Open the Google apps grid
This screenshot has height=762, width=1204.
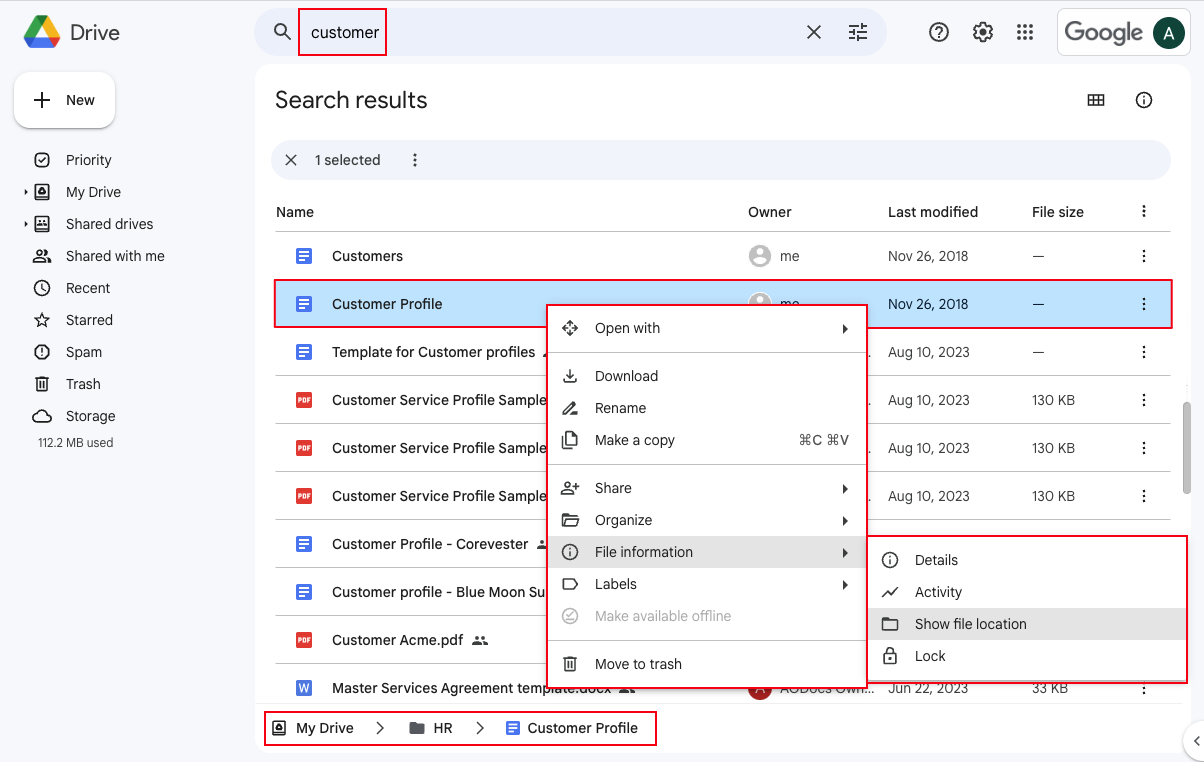pyautogui.click(x=1025, y=32)
